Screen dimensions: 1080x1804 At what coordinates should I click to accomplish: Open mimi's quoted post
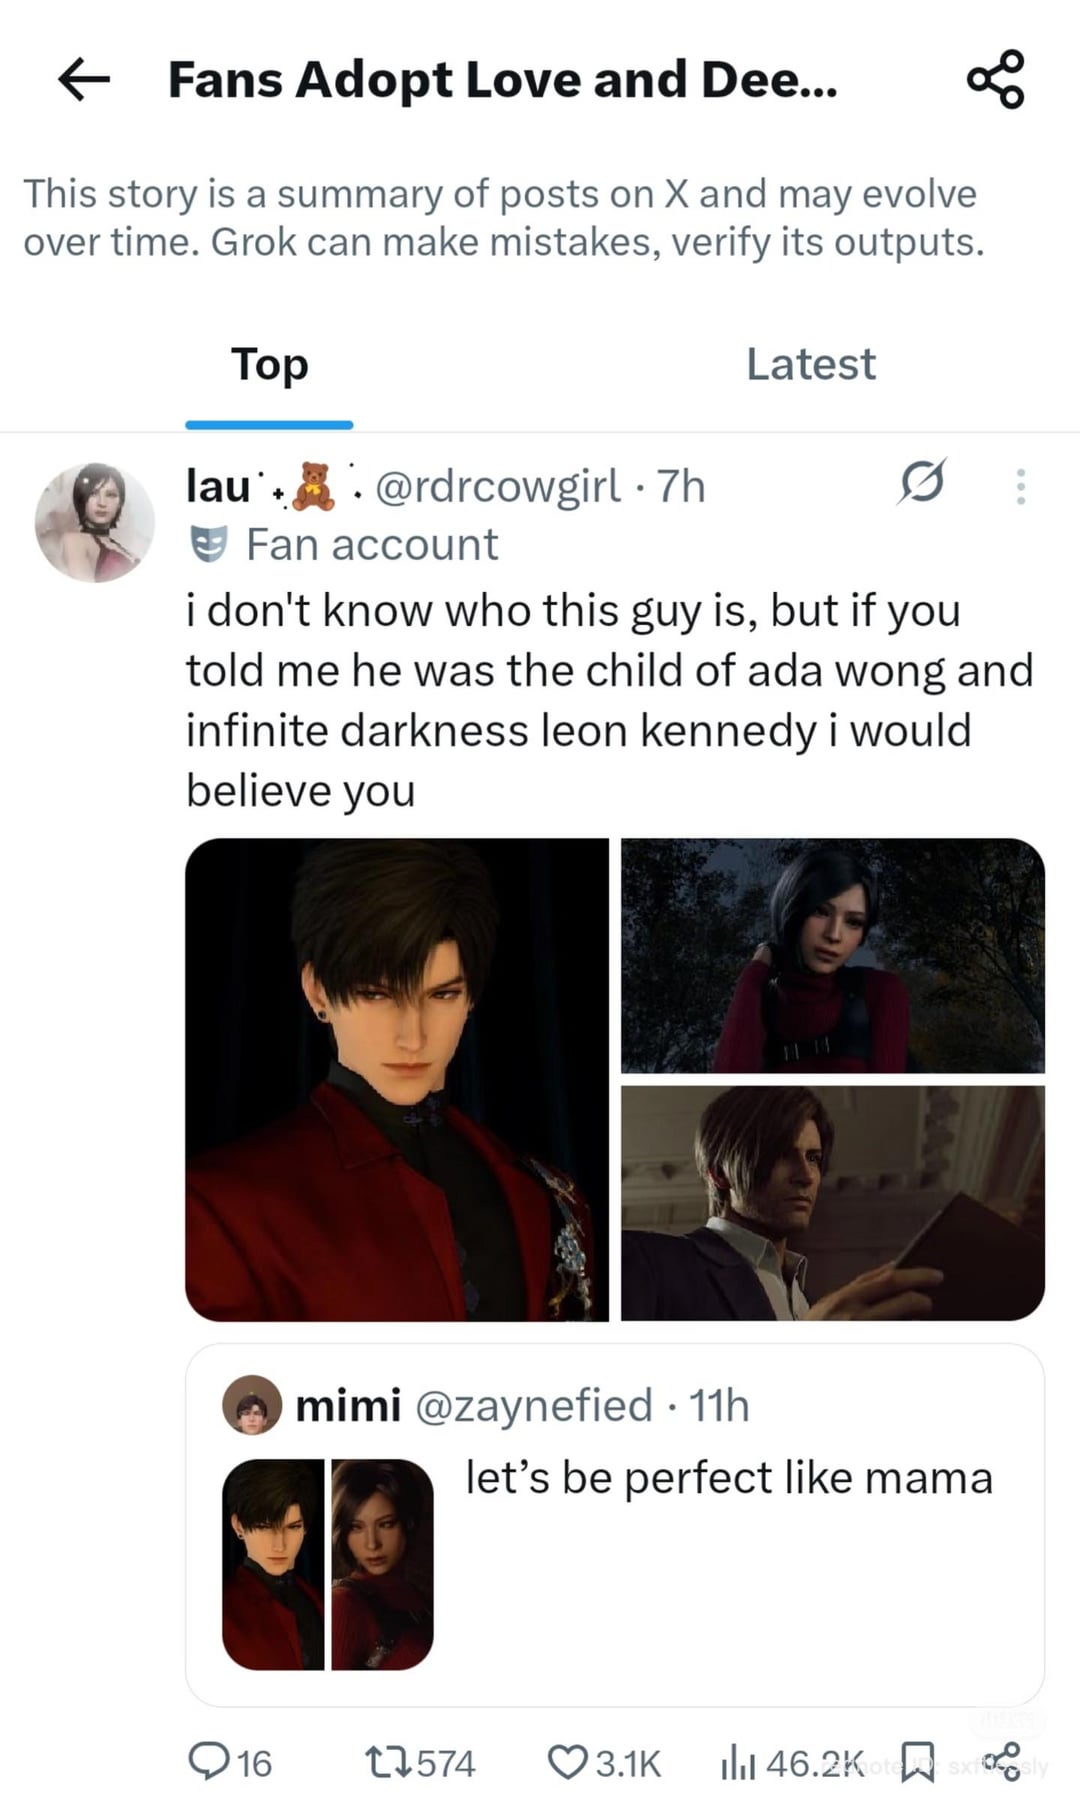tap(728, 1560)
